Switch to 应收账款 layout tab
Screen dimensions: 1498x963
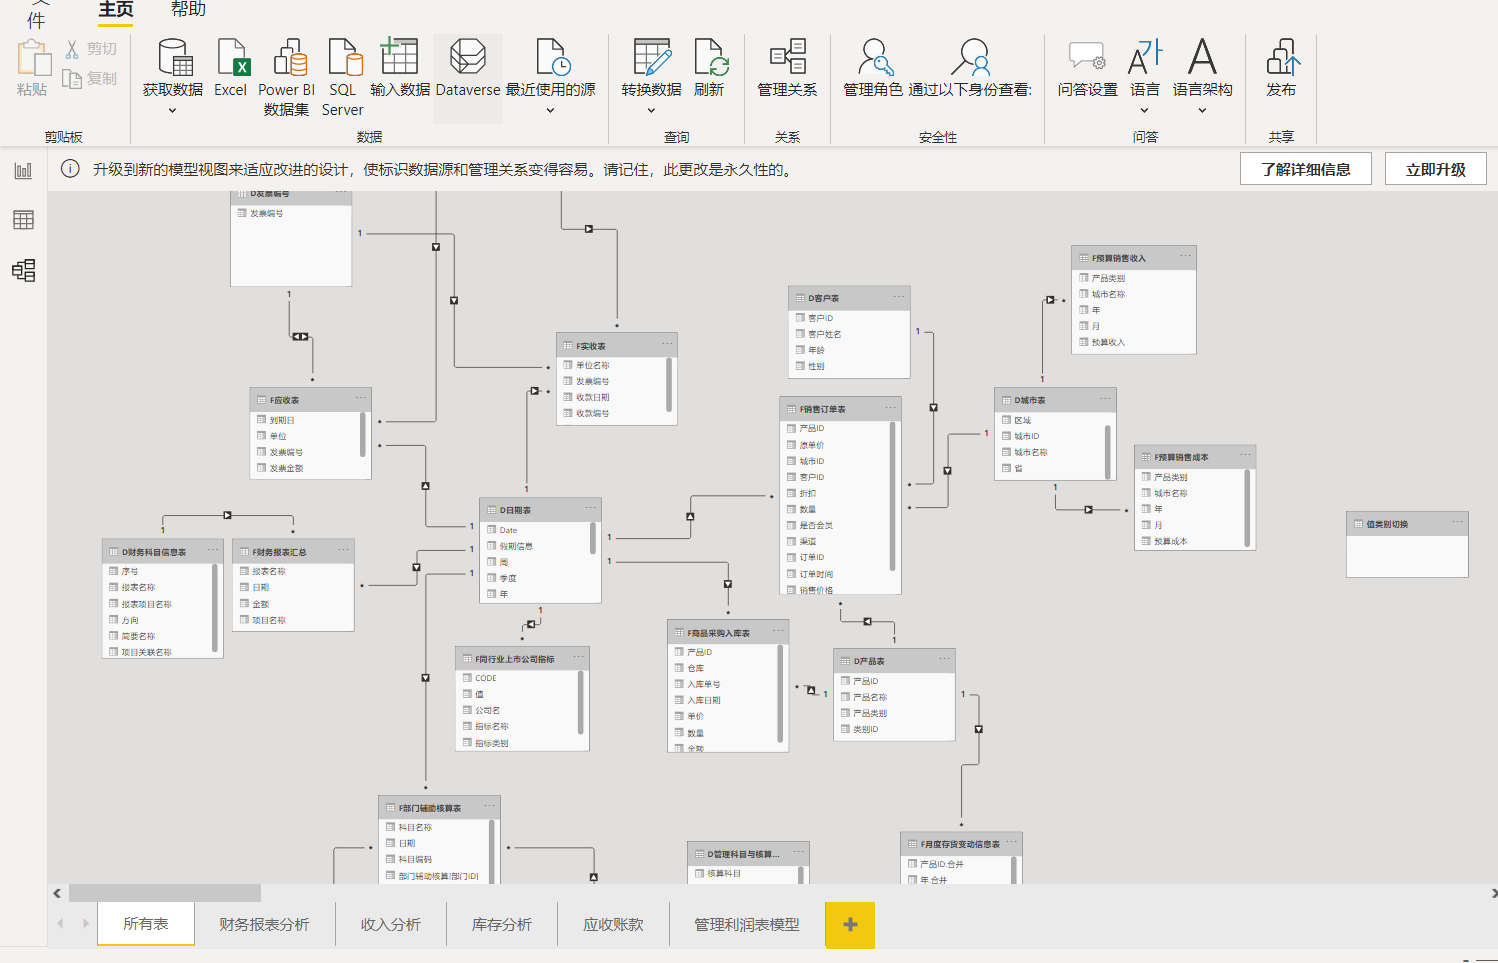pyautogui.click(x=613, y=924)
